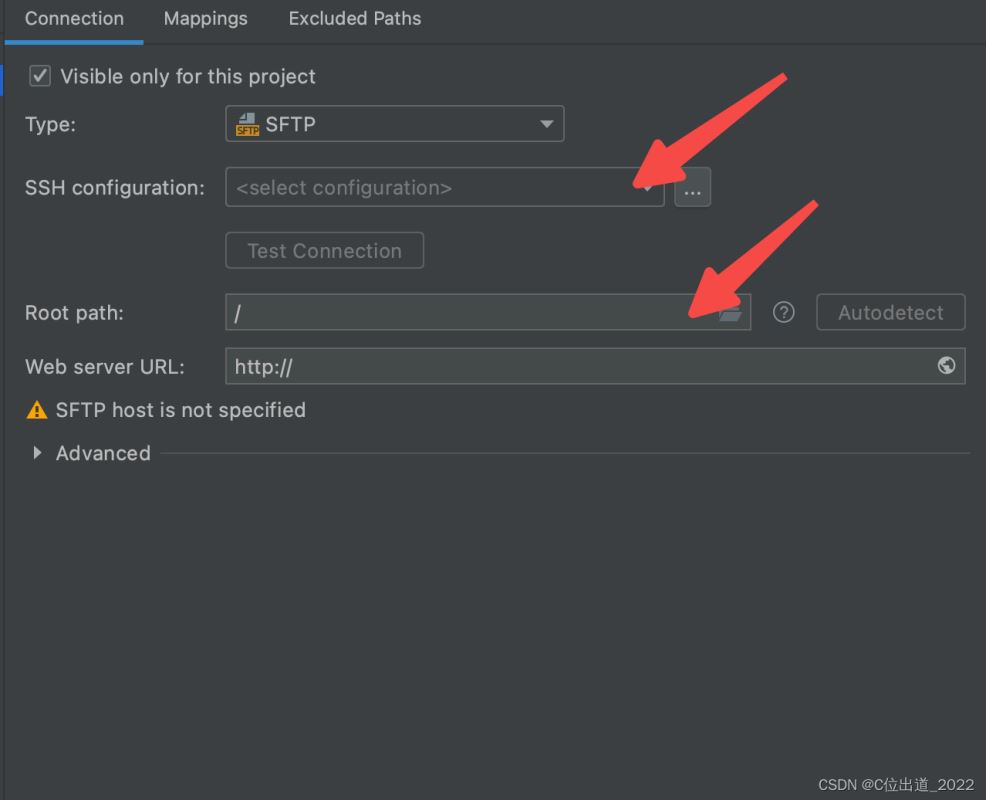
Task: Expand the Advanced section triangle
Action: pos(37,453)
